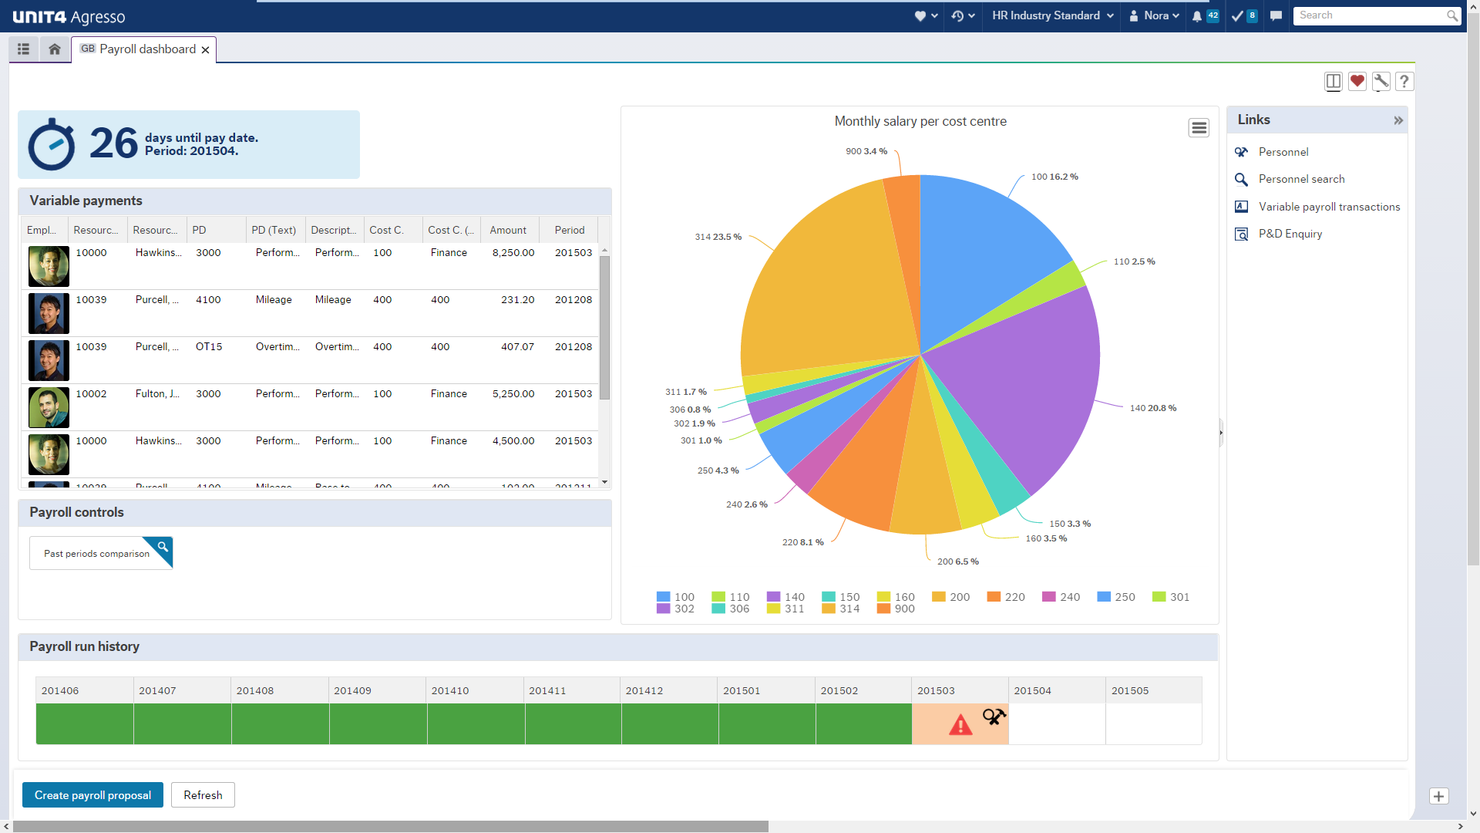Click the Create payroll proposal button
The height and width of the screenshot is (833, 1480).
[x=92, y=794]
